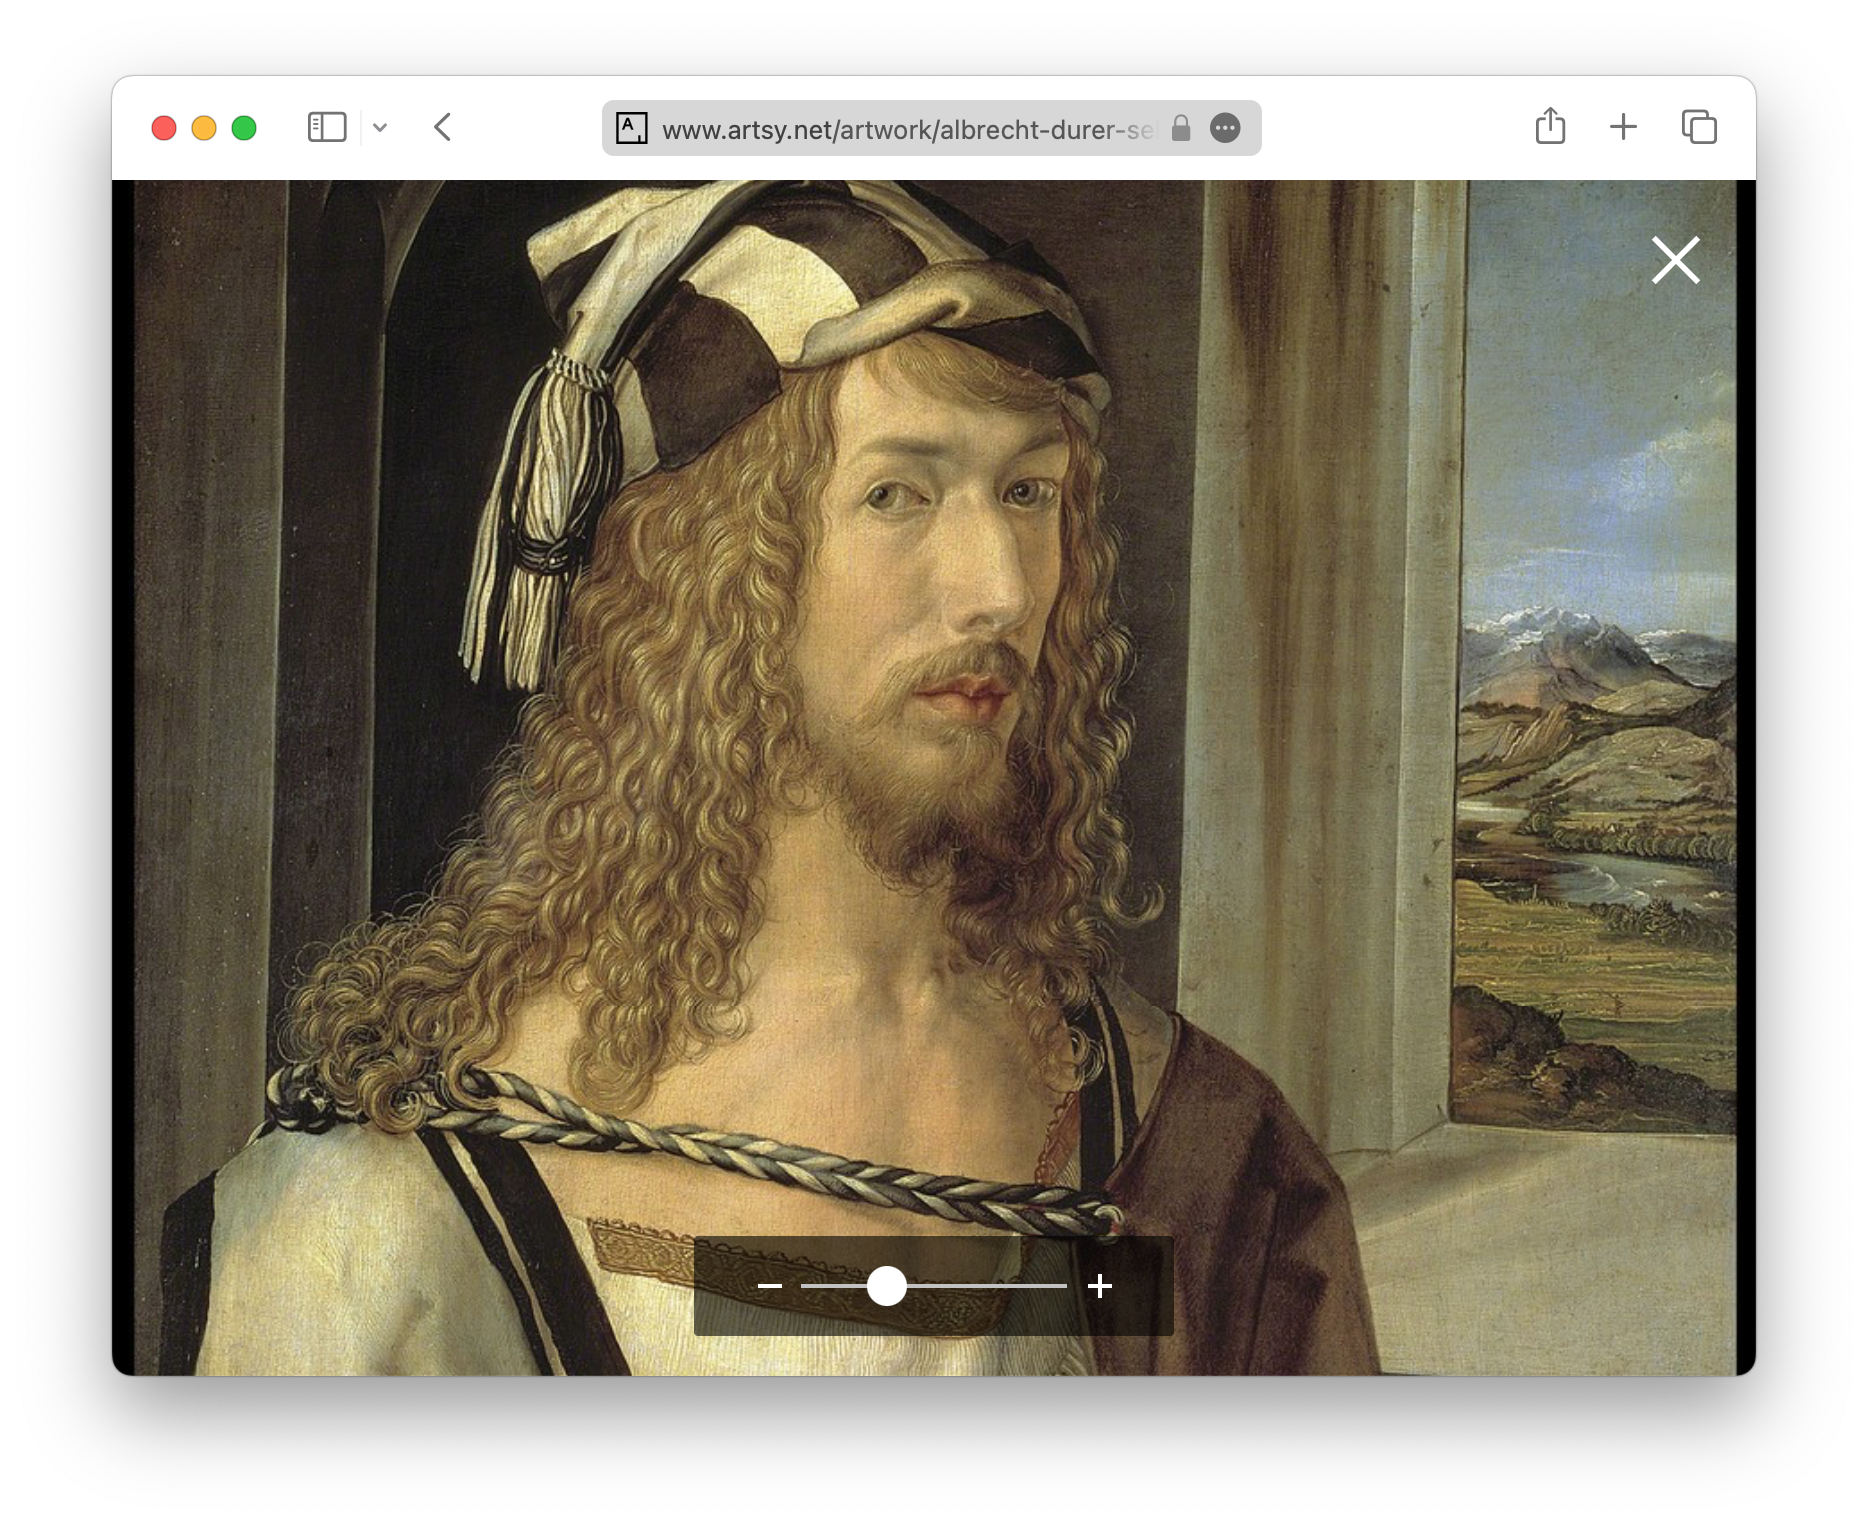
Task: Open the page options ellipsis menu
Action: tap(1225, 128)
